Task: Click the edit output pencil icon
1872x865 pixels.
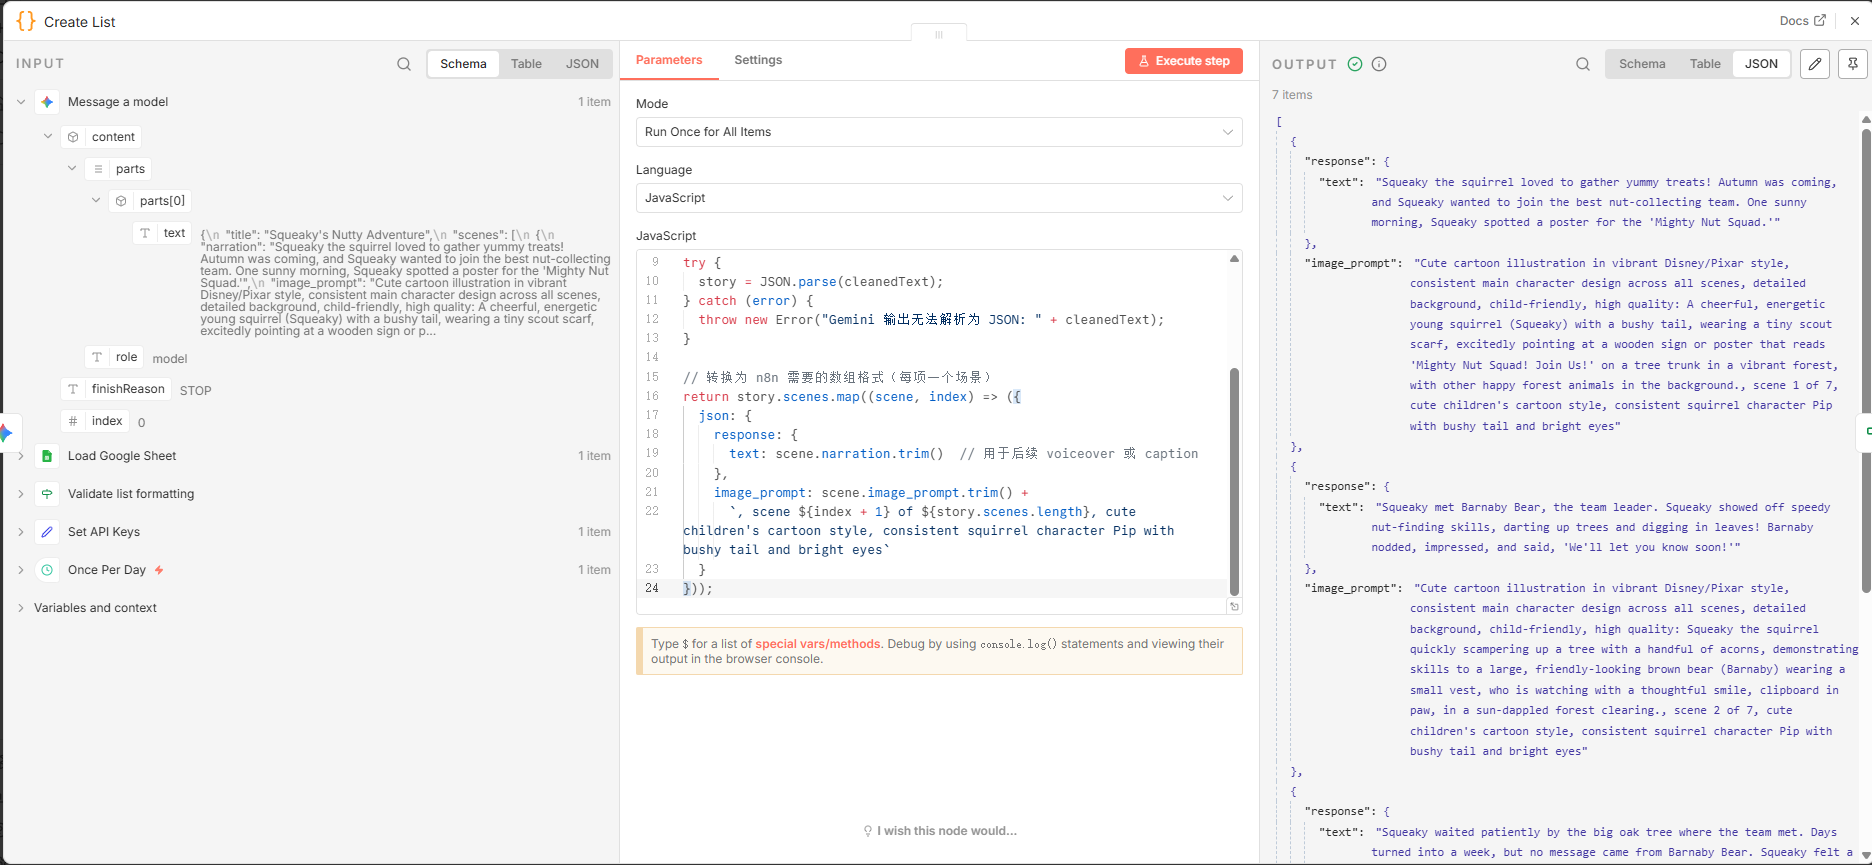Action: tap(1815, 64)
